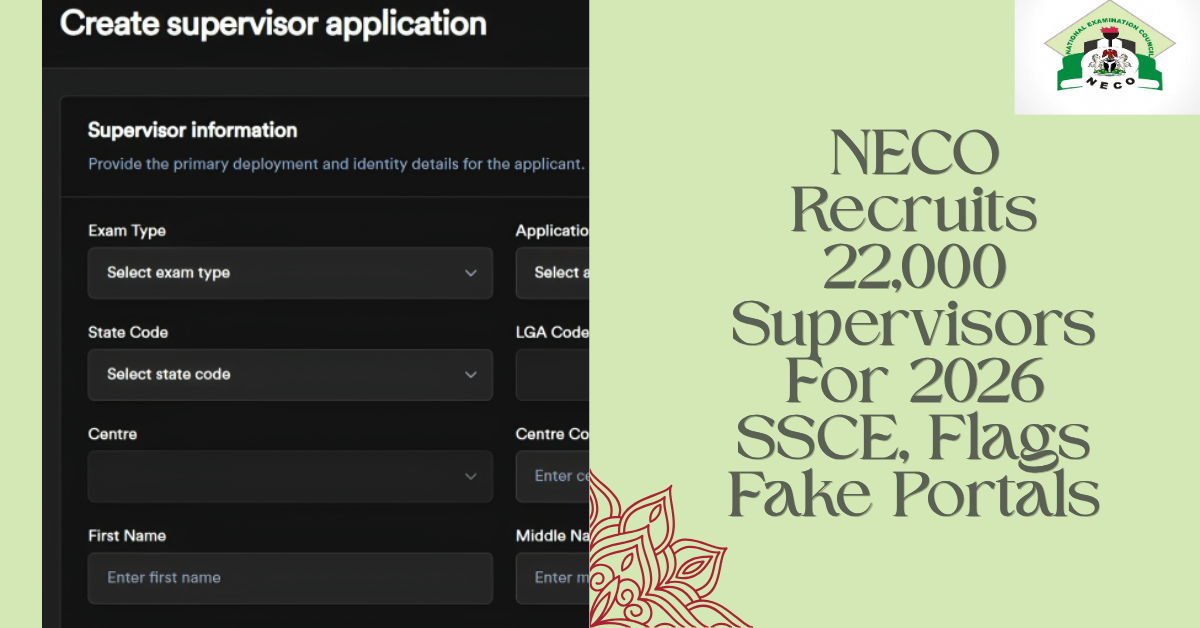Click the 'Exam Type' label
Screen dimensions: 1200x628
point(127,231)
